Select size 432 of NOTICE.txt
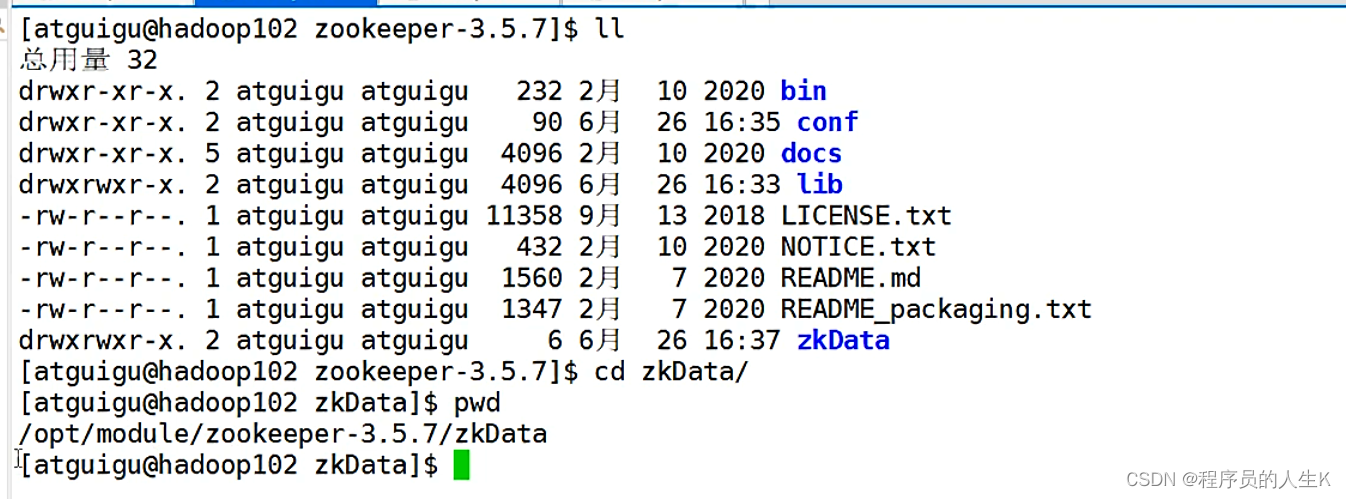 539,247
